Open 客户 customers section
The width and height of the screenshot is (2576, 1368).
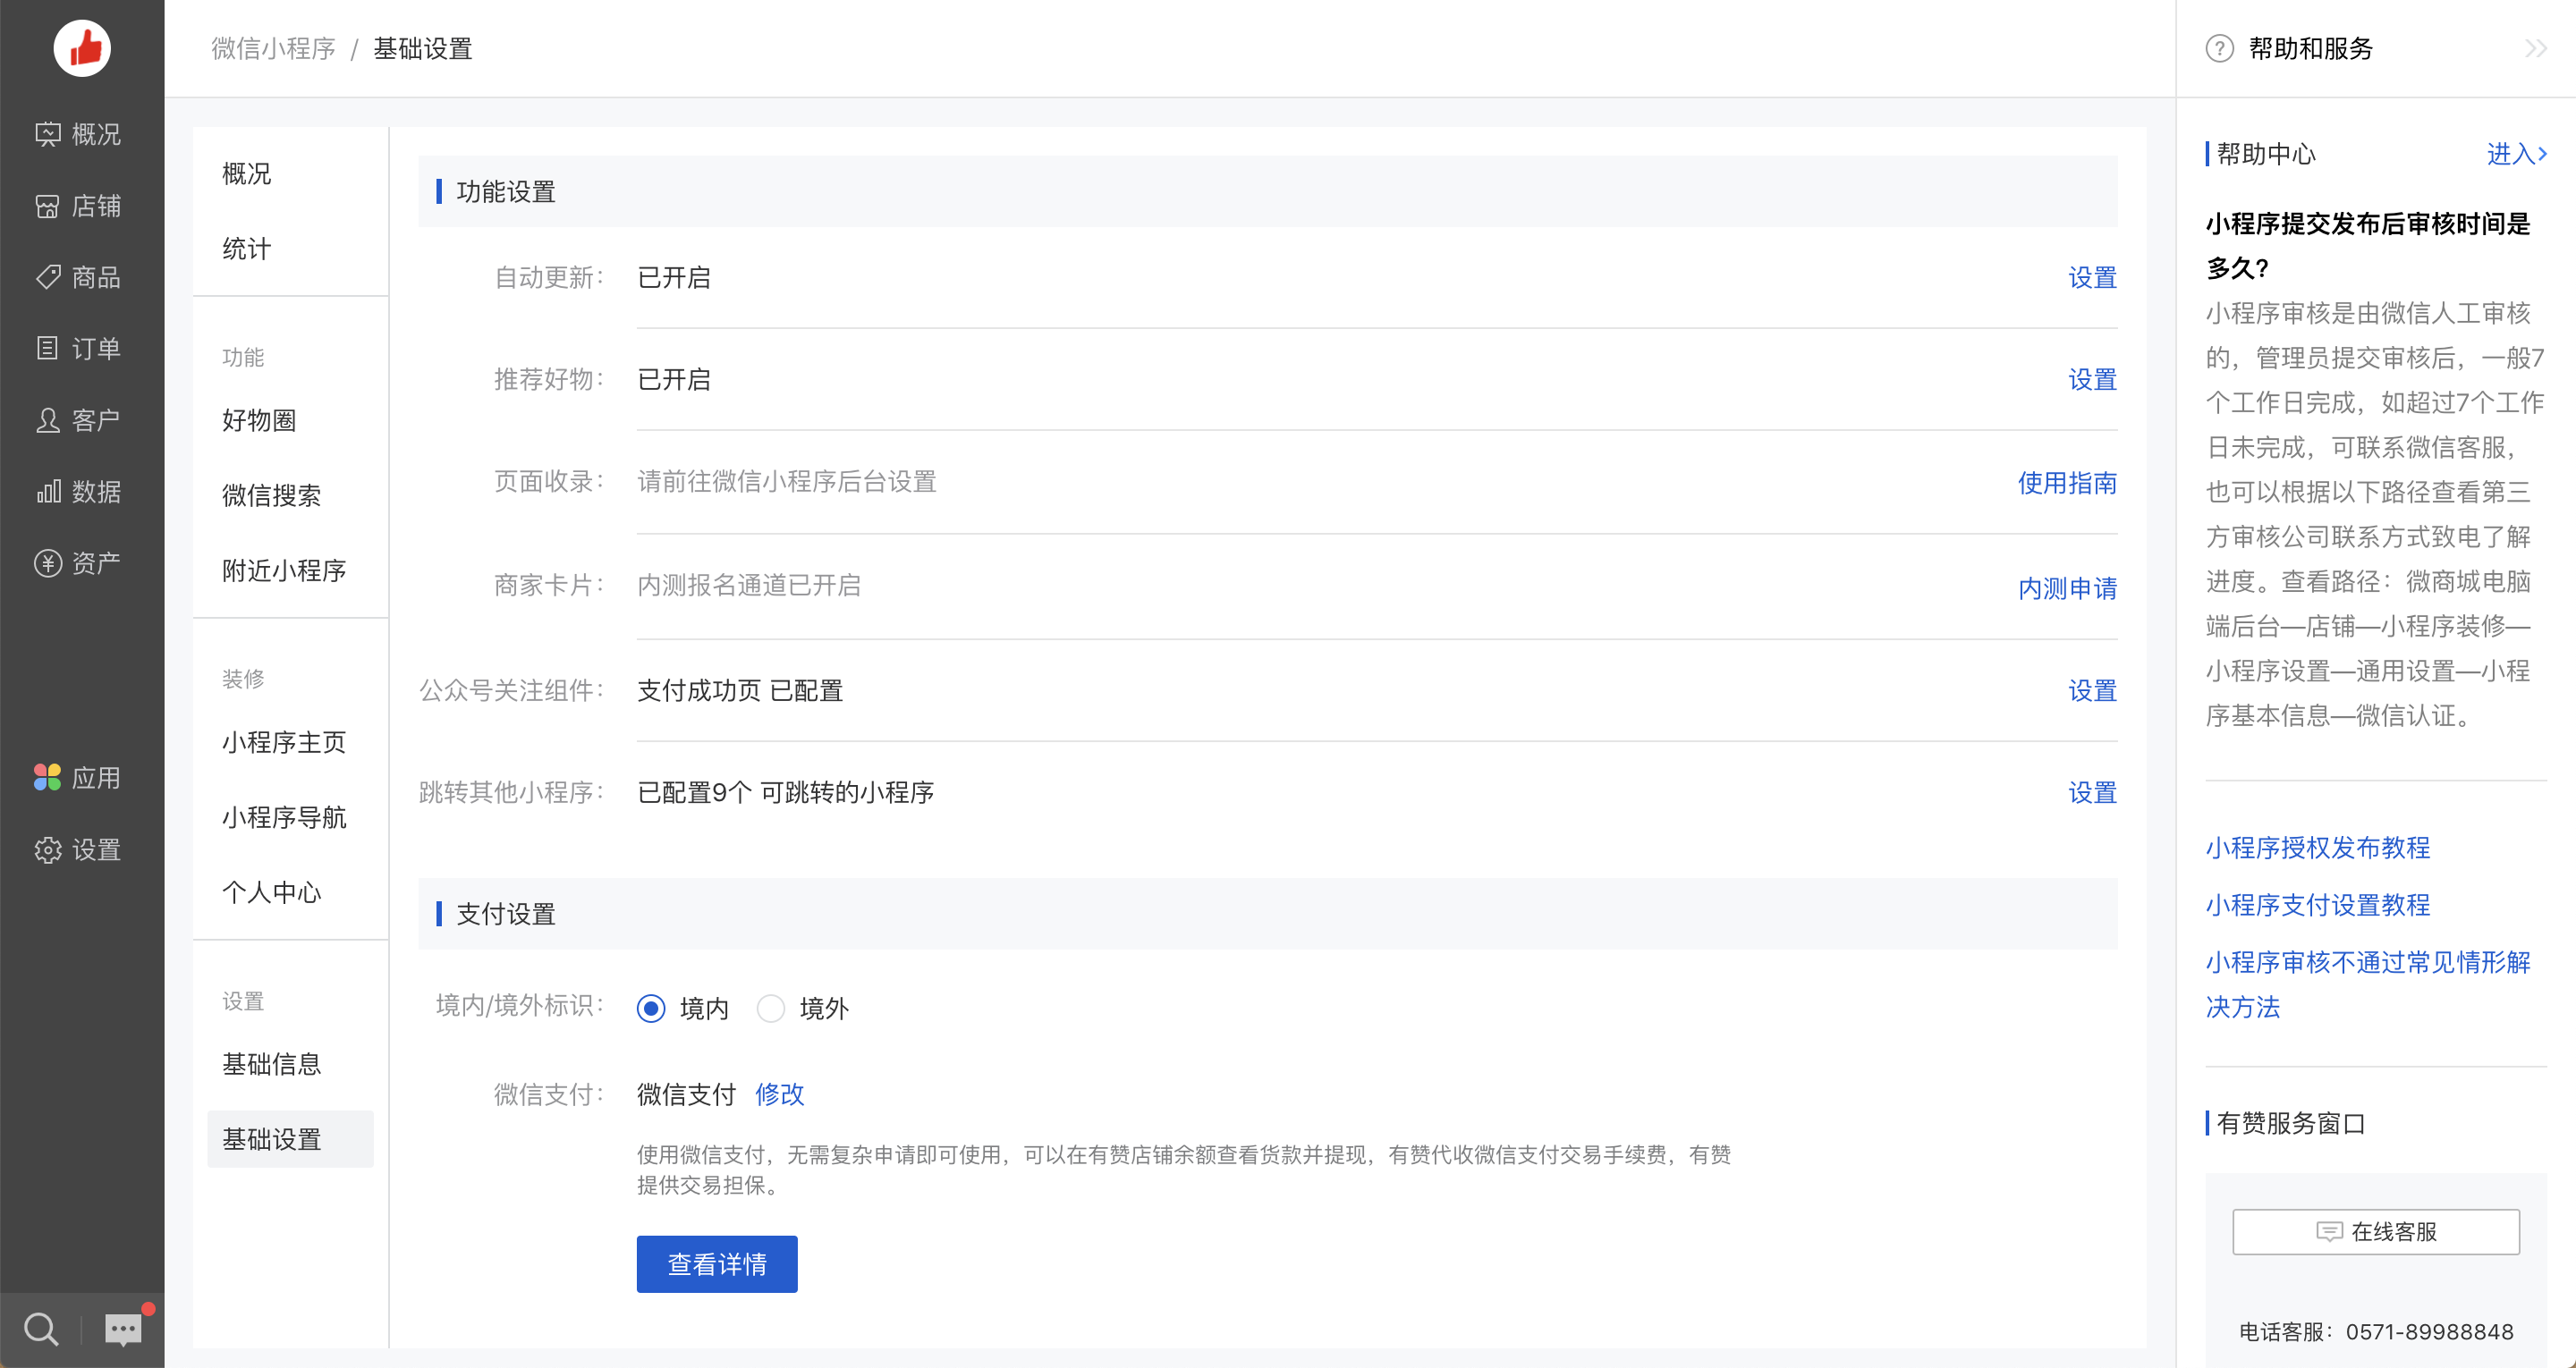click(79, 420)
